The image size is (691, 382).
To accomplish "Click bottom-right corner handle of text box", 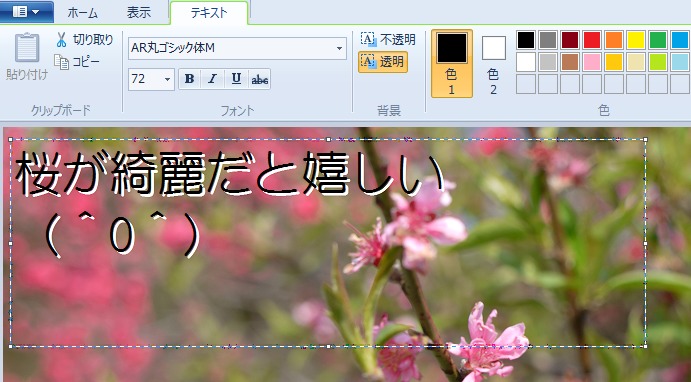I will tap(646, 347).
